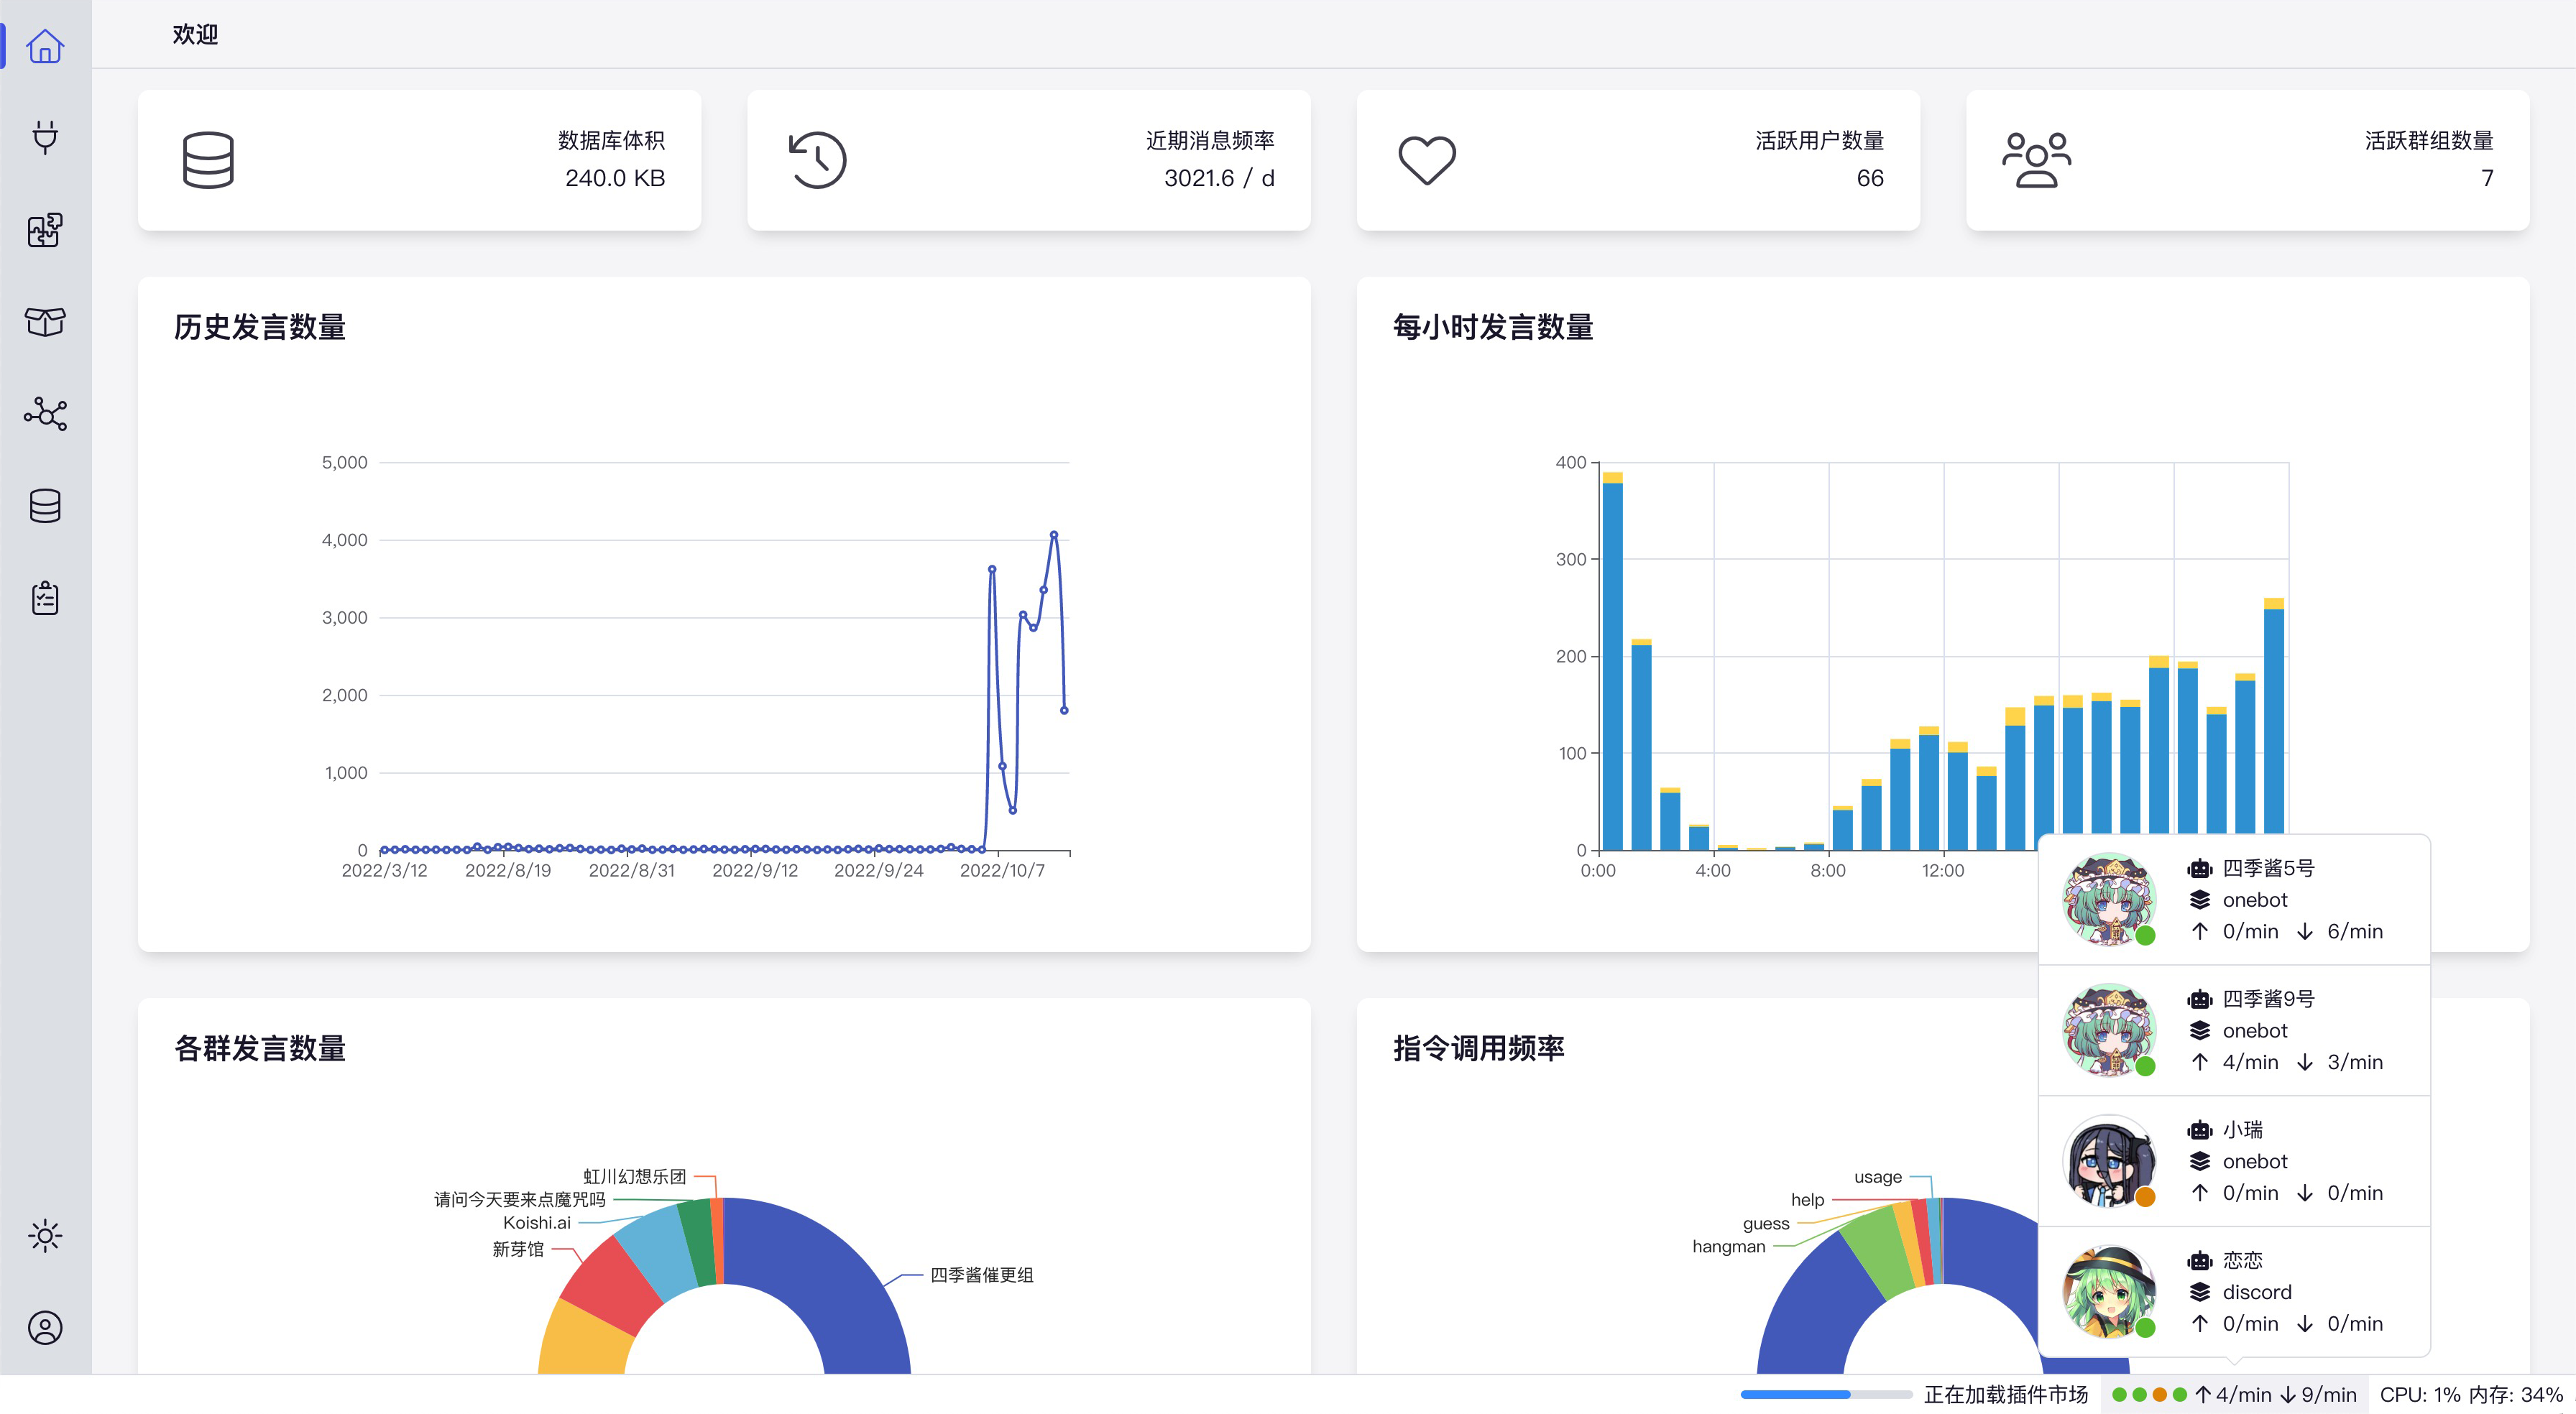Screen dimensions: 2576x1414
Task: Click the 正在加载插件市场 status text
Action: [x=2006, y=1394]
